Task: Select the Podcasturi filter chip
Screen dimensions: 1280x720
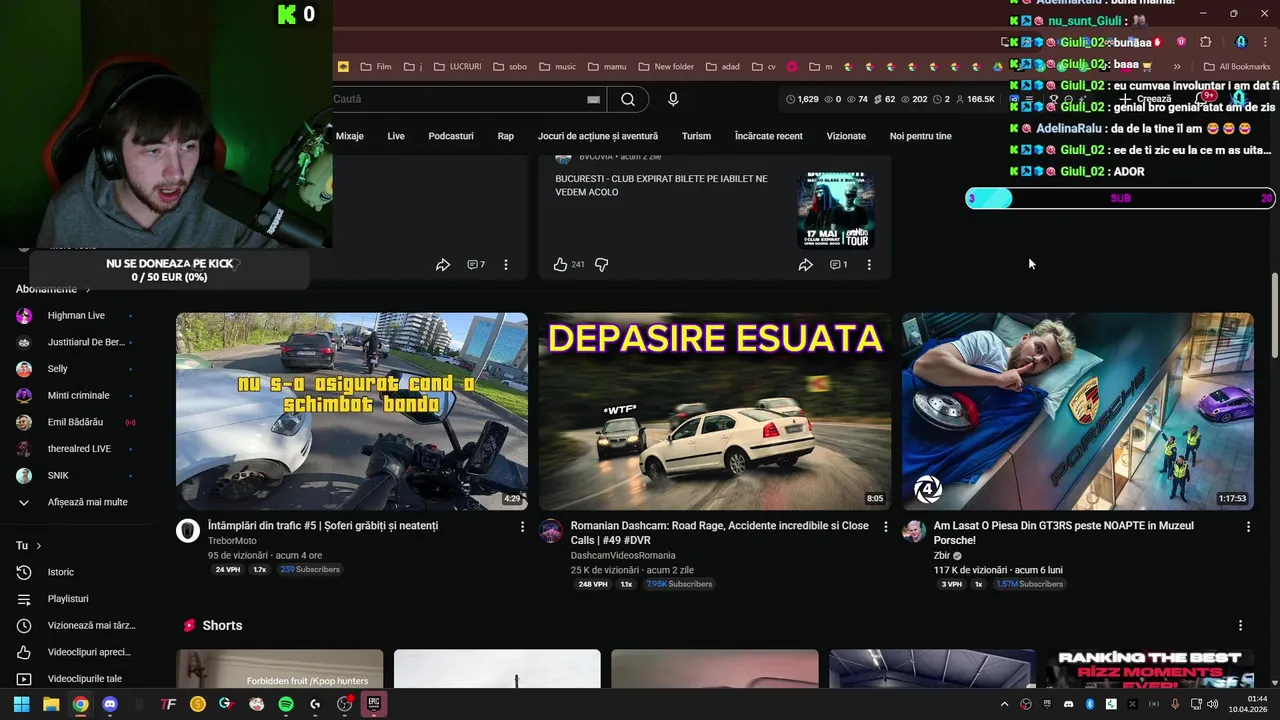Action: (x=451, y=136)
